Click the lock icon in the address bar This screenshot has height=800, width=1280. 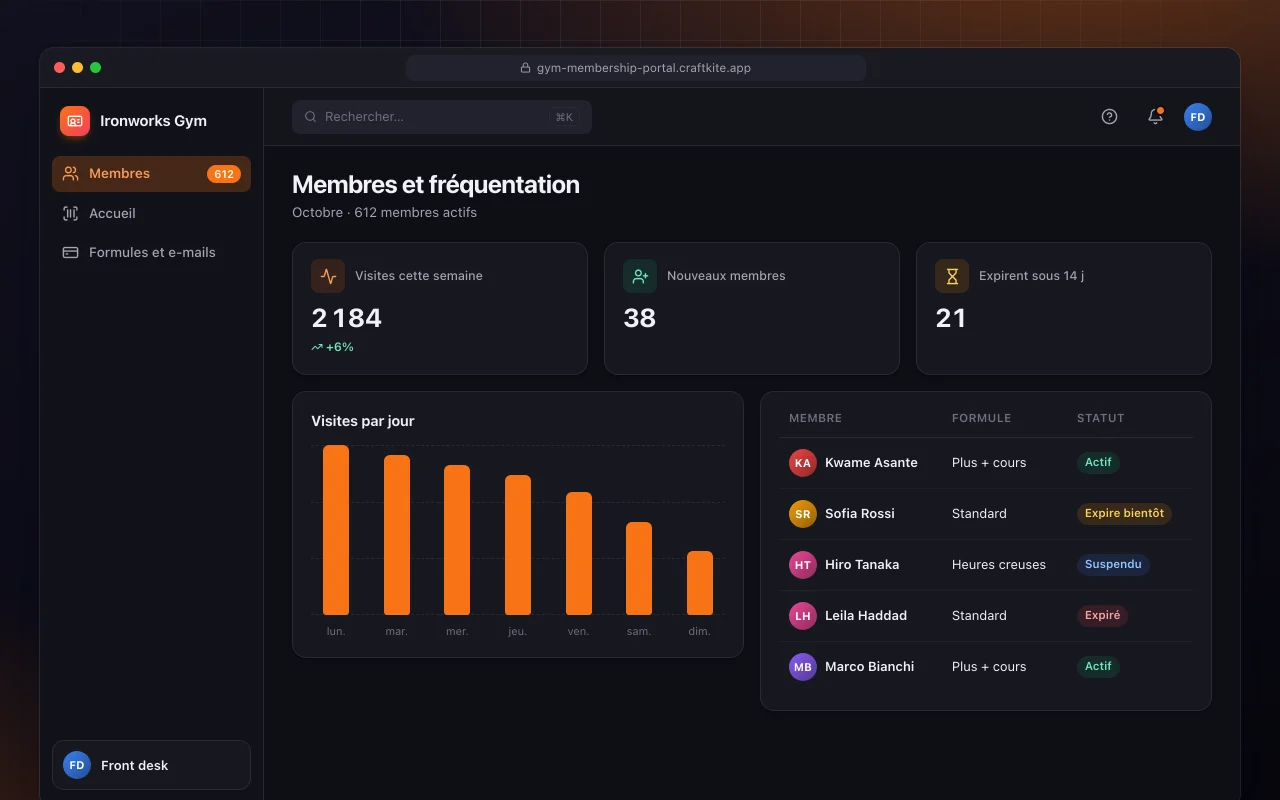coord(525,68)
